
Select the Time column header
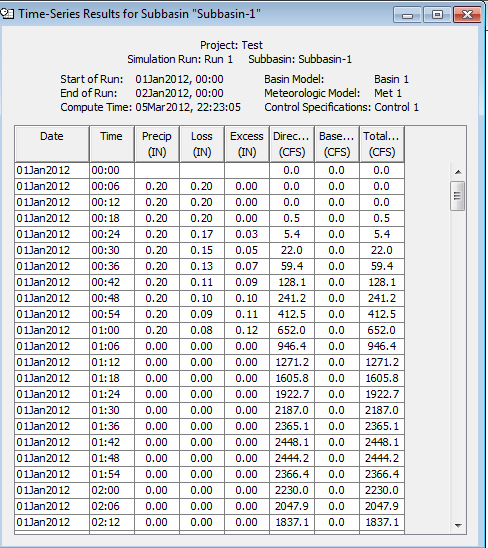pyautogui.click(x=112, y=144)
